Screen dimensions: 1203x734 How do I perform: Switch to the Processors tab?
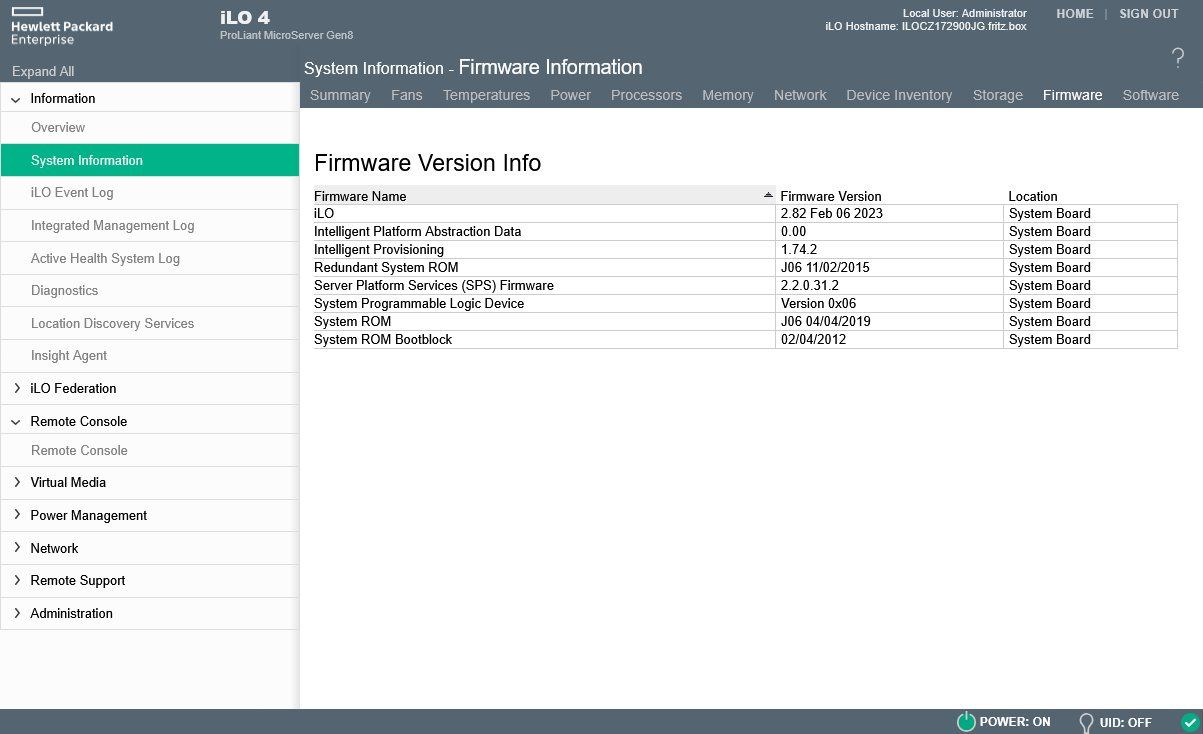tap(646, 95)
